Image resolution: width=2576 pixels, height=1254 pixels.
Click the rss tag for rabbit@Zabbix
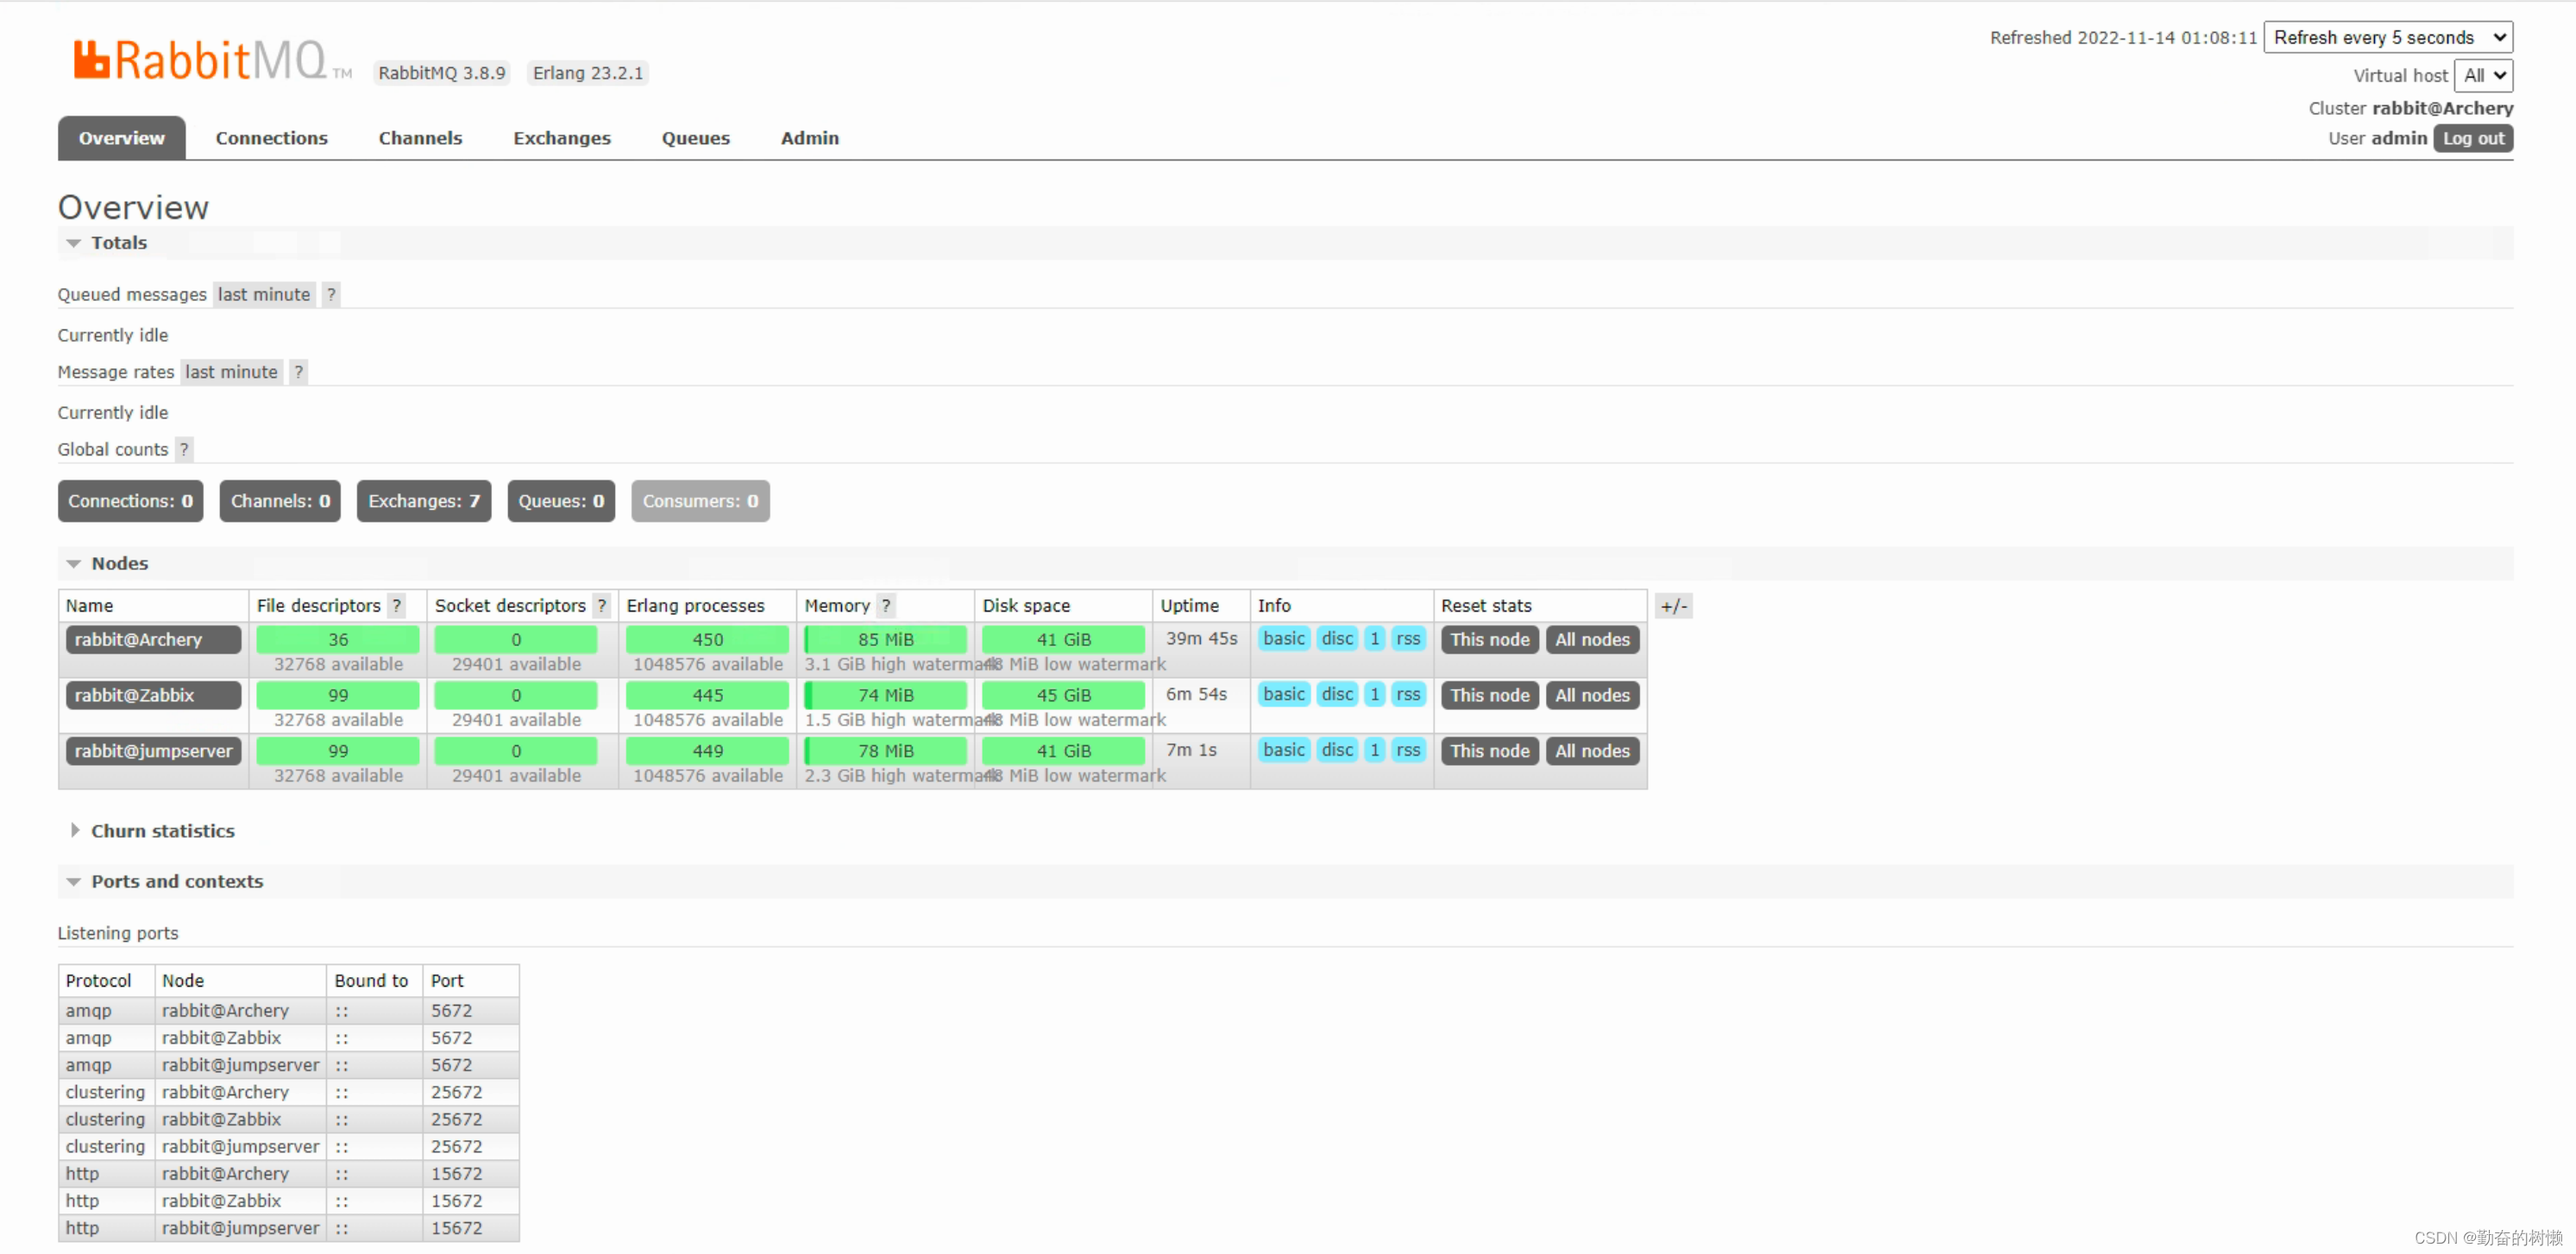(1408, 694)
